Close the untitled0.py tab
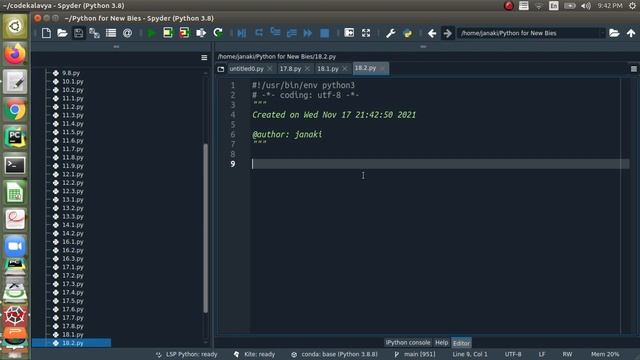The image size is (640, 360). click(x=270, y=69)
